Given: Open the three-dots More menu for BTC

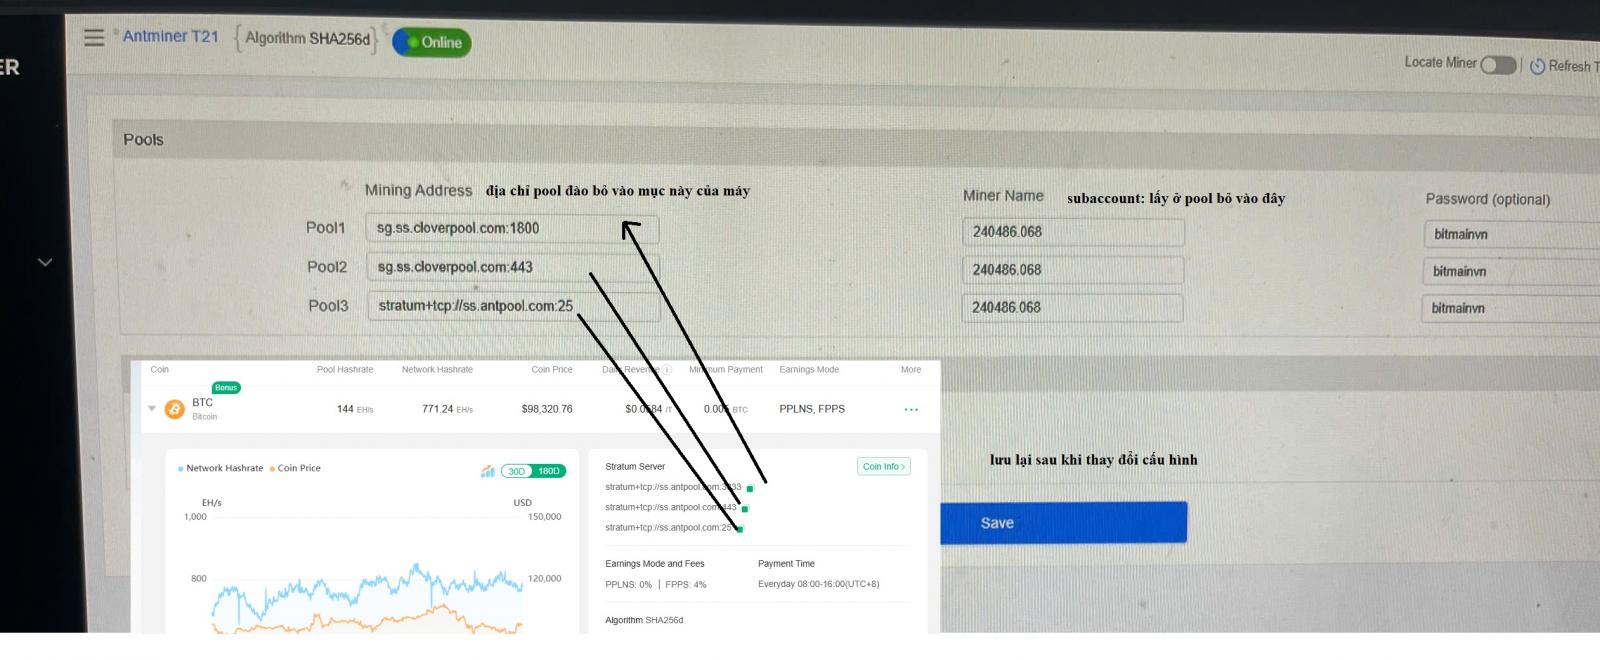Looking at the screenshot, I should (x=911, y=409).
